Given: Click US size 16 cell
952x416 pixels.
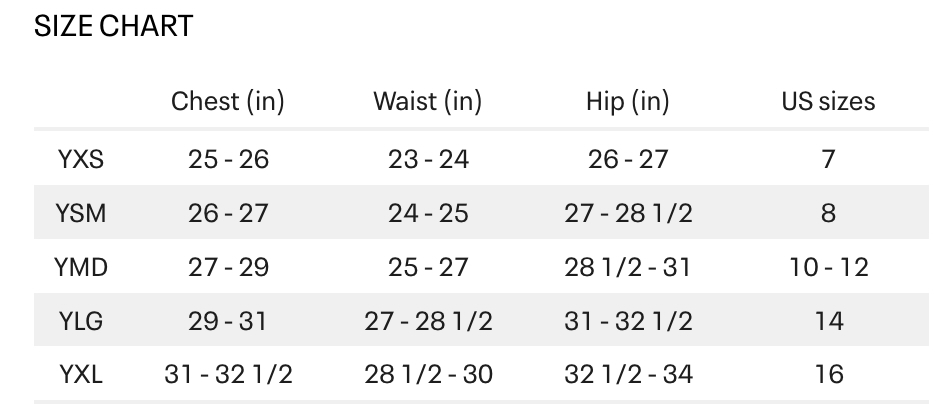Looking at the screenshot, I should pos(828,374).
